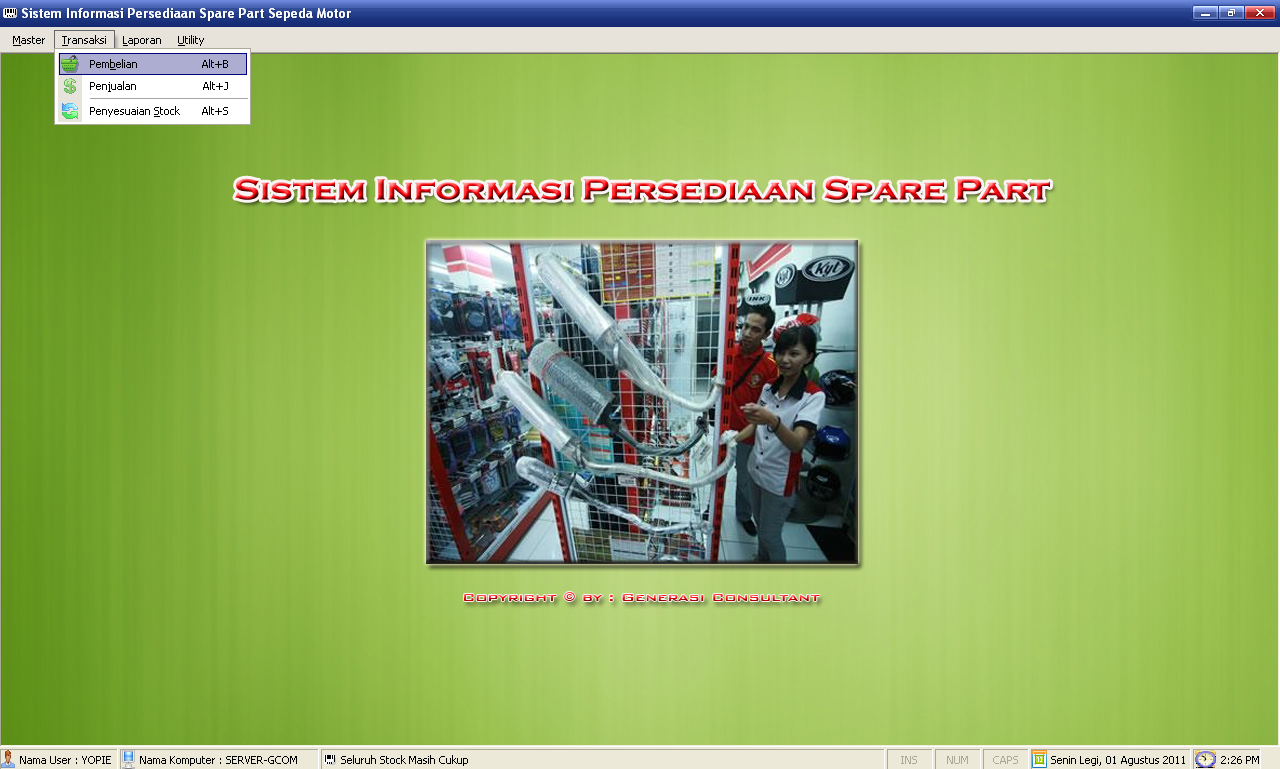1280x769 pixels.
Task: Open the Utility menu
Action: (x=190, y=40)
